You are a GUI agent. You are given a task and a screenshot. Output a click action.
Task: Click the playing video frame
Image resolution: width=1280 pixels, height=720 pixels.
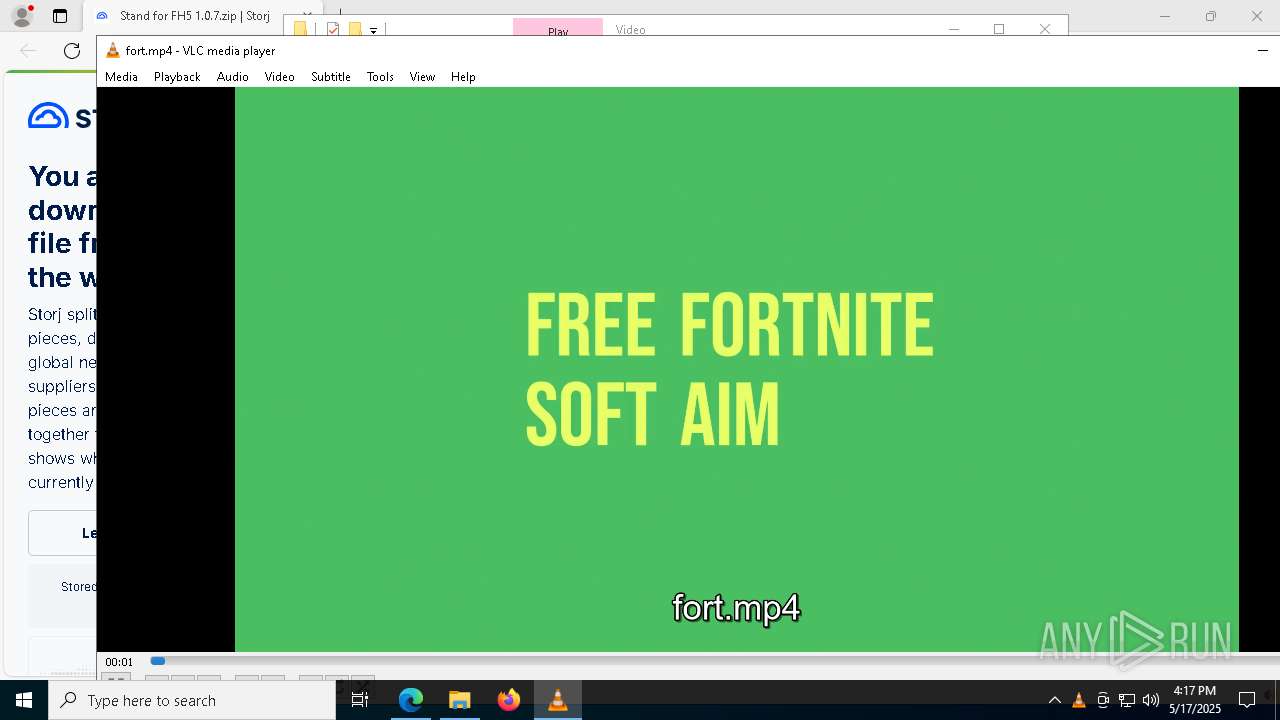736,369
